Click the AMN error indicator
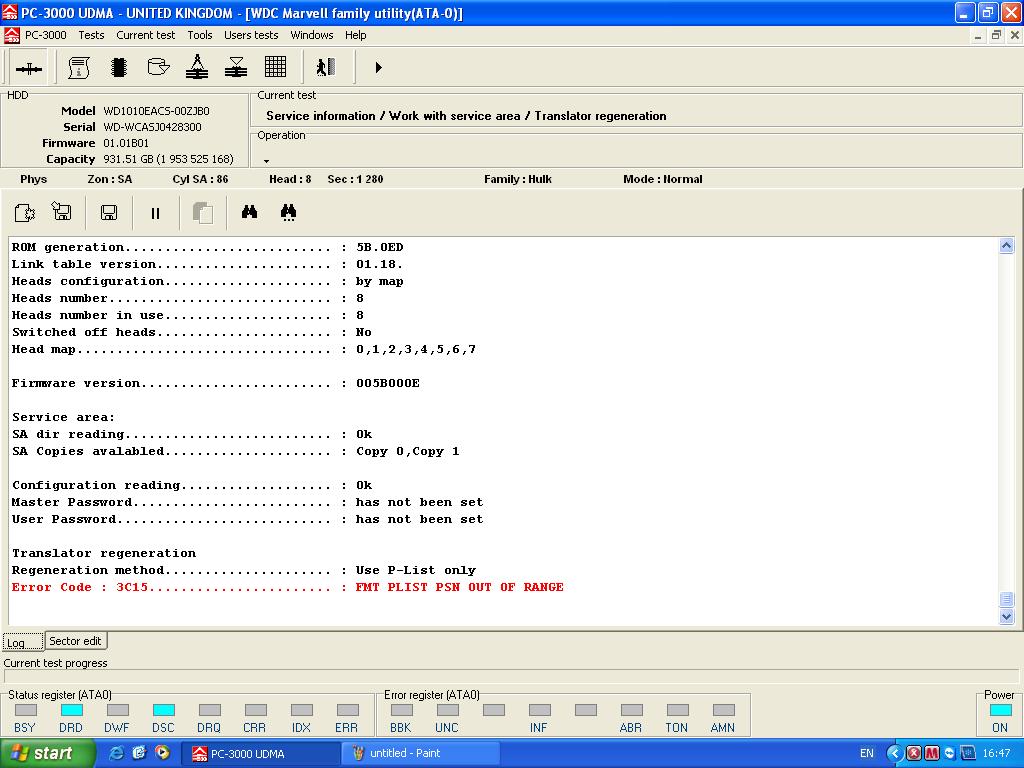The image size is (1024, 768). click(724, 710)
